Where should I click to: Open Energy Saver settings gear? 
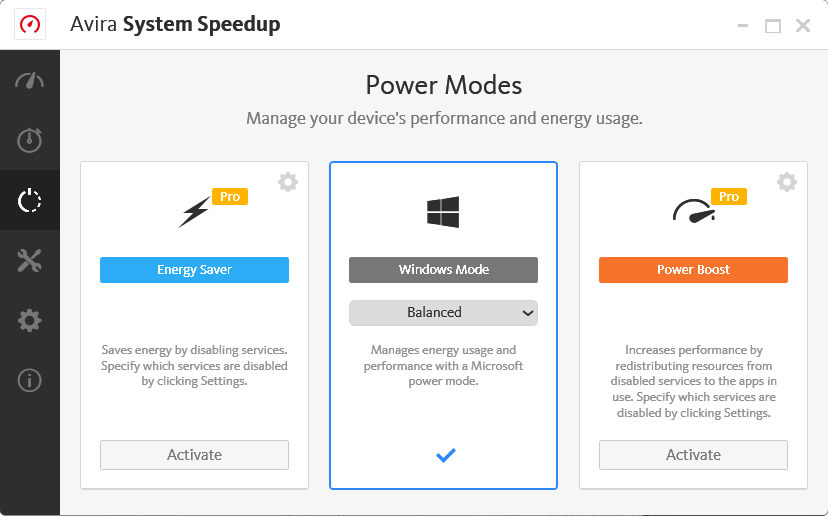tap(288, 182)
